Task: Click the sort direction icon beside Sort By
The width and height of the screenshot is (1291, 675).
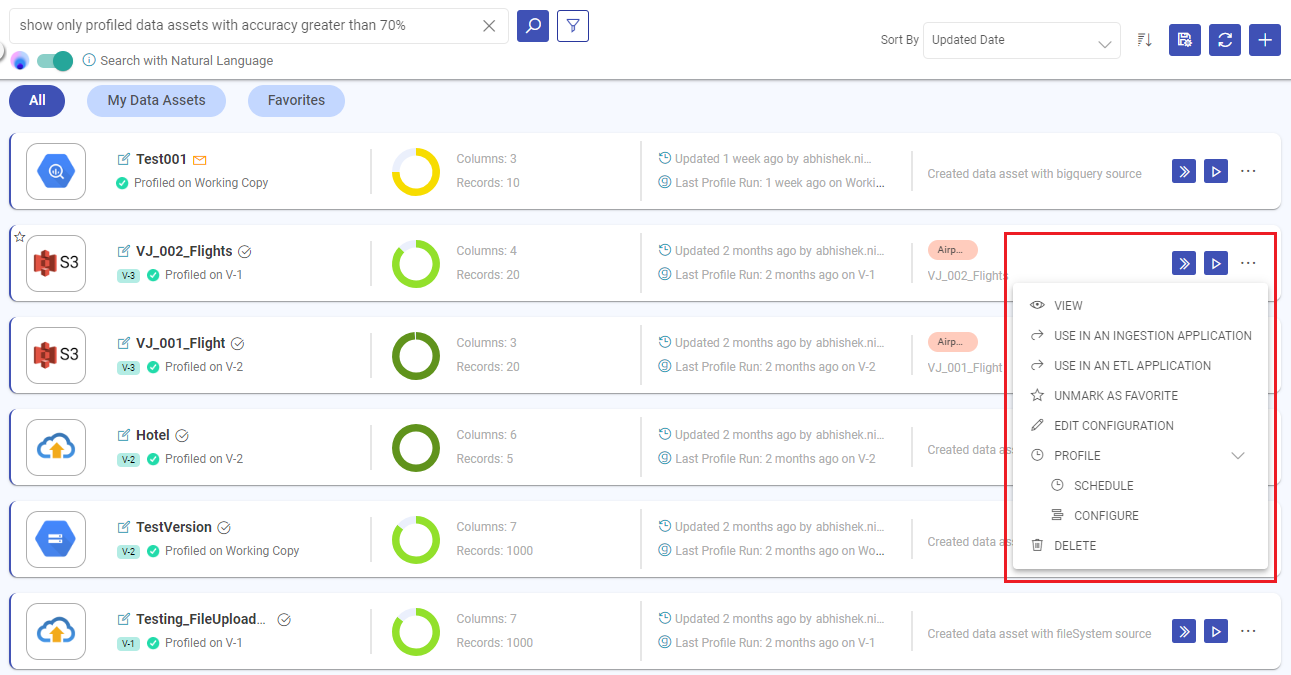Action: click(1144, 40)
